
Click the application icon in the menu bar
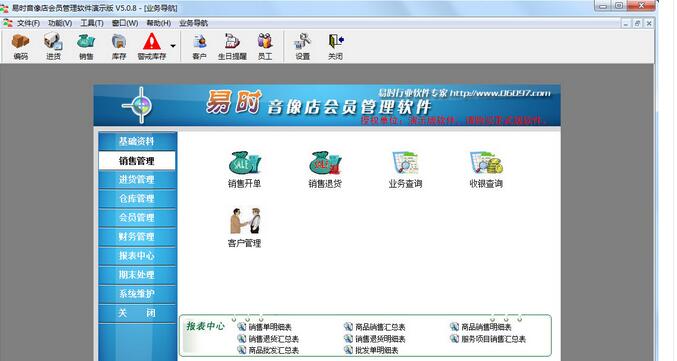(x=8, y=23)
